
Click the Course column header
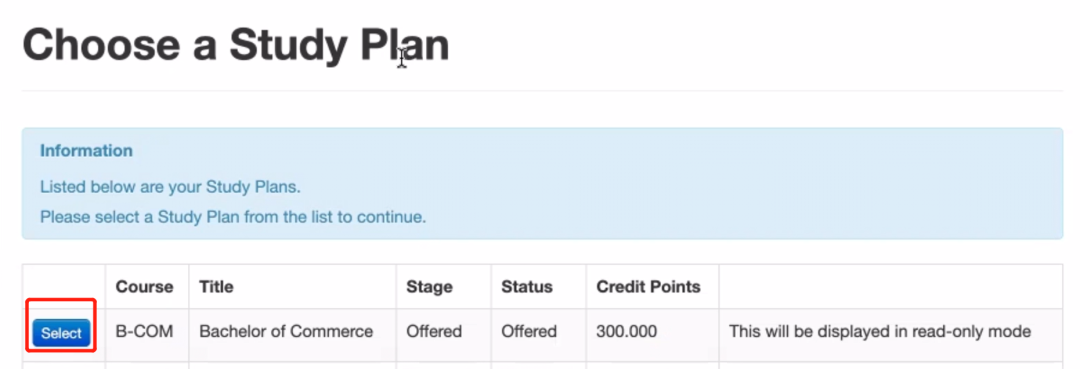click(145, 286)
